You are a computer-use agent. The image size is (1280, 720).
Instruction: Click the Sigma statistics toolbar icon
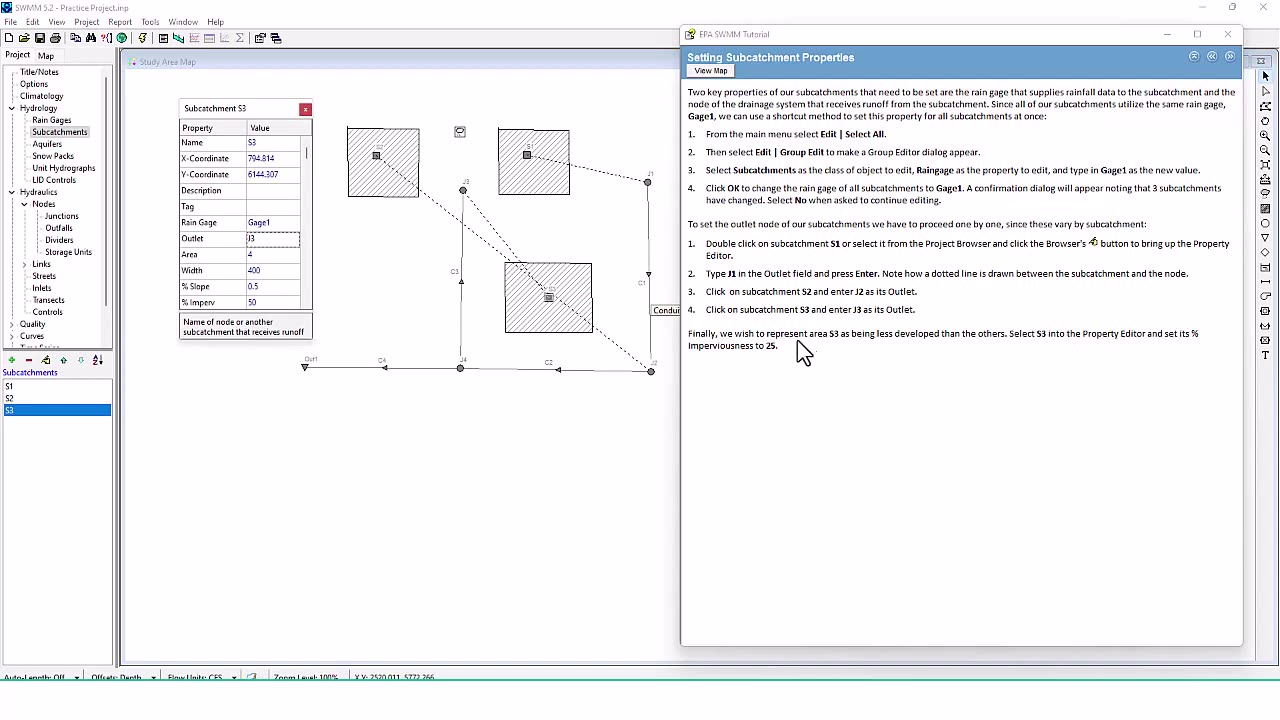coord(239,38)
